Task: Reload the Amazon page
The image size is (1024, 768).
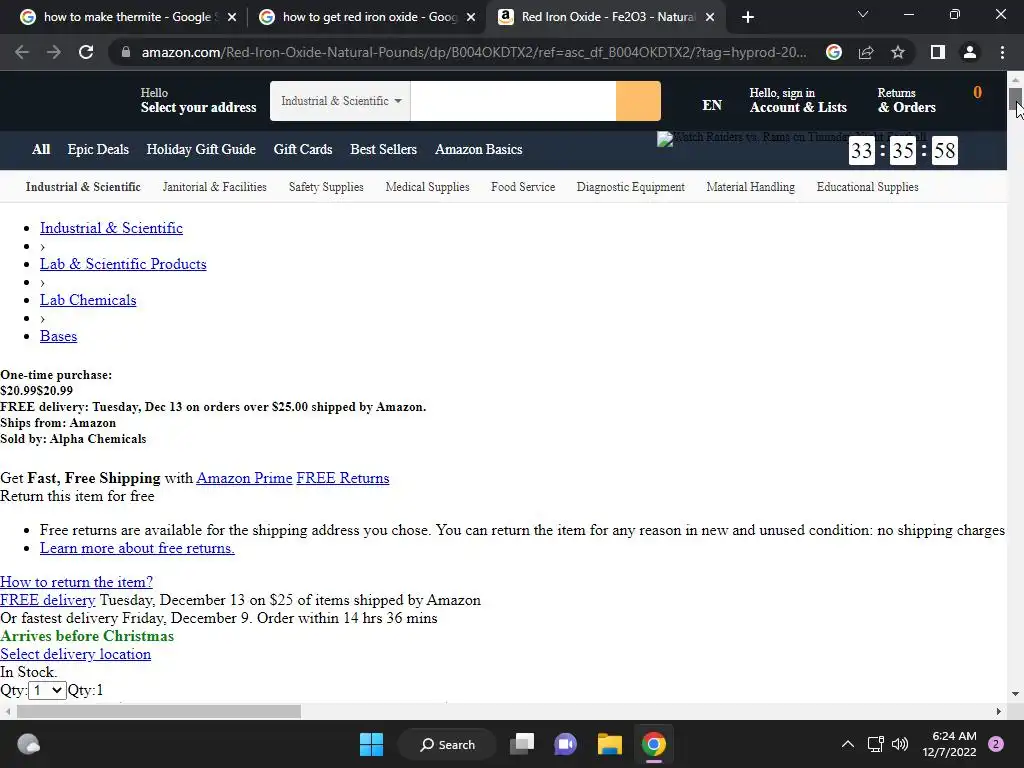Action: pos(86,52)
